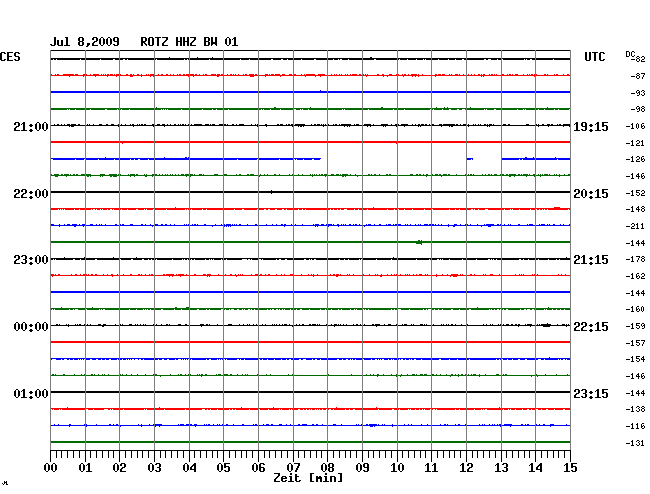
Task: Select the DC offset value -121
Action: coord(635,143)
